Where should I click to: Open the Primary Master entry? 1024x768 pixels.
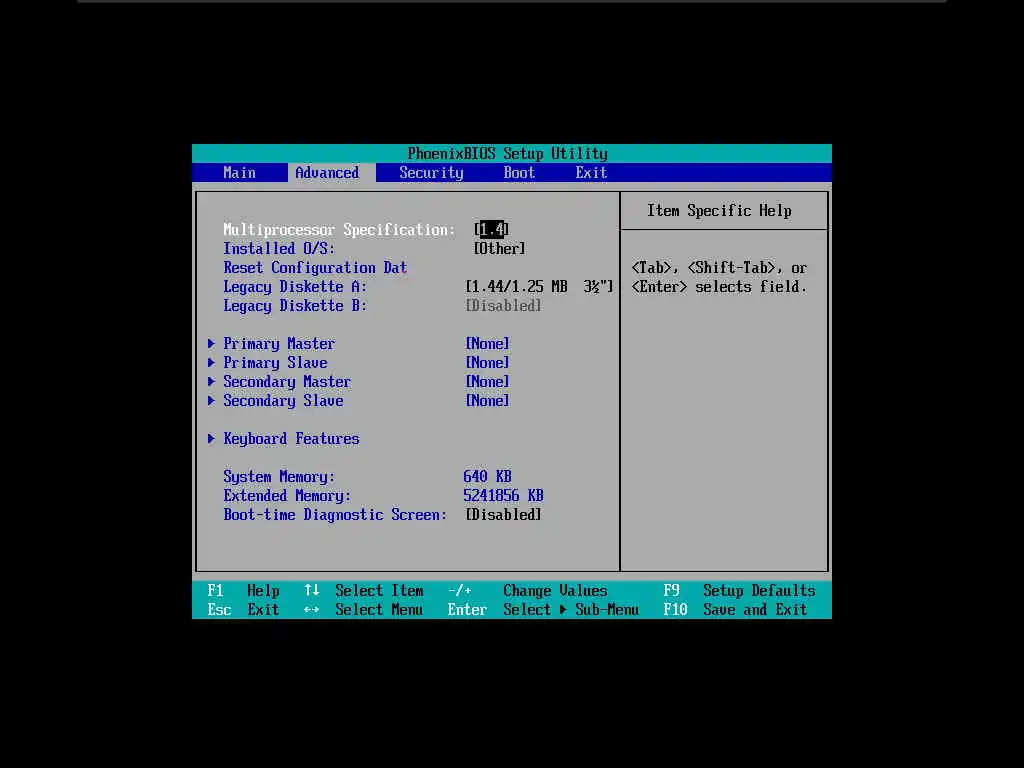coord(279,344)
